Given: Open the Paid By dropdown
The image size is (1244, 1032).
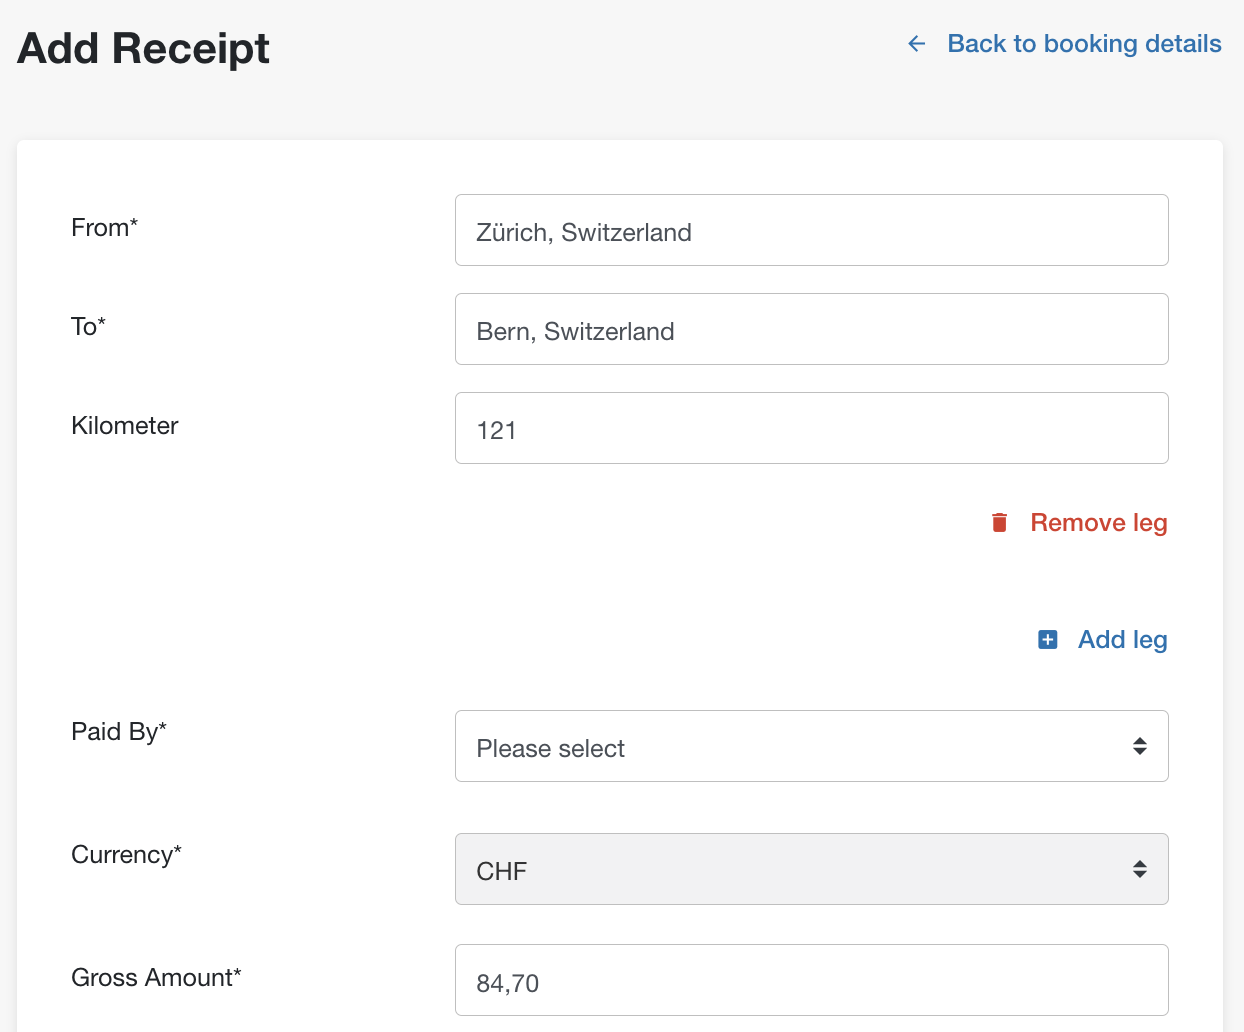Looking at the screenshot, I should tap(811, 746).
